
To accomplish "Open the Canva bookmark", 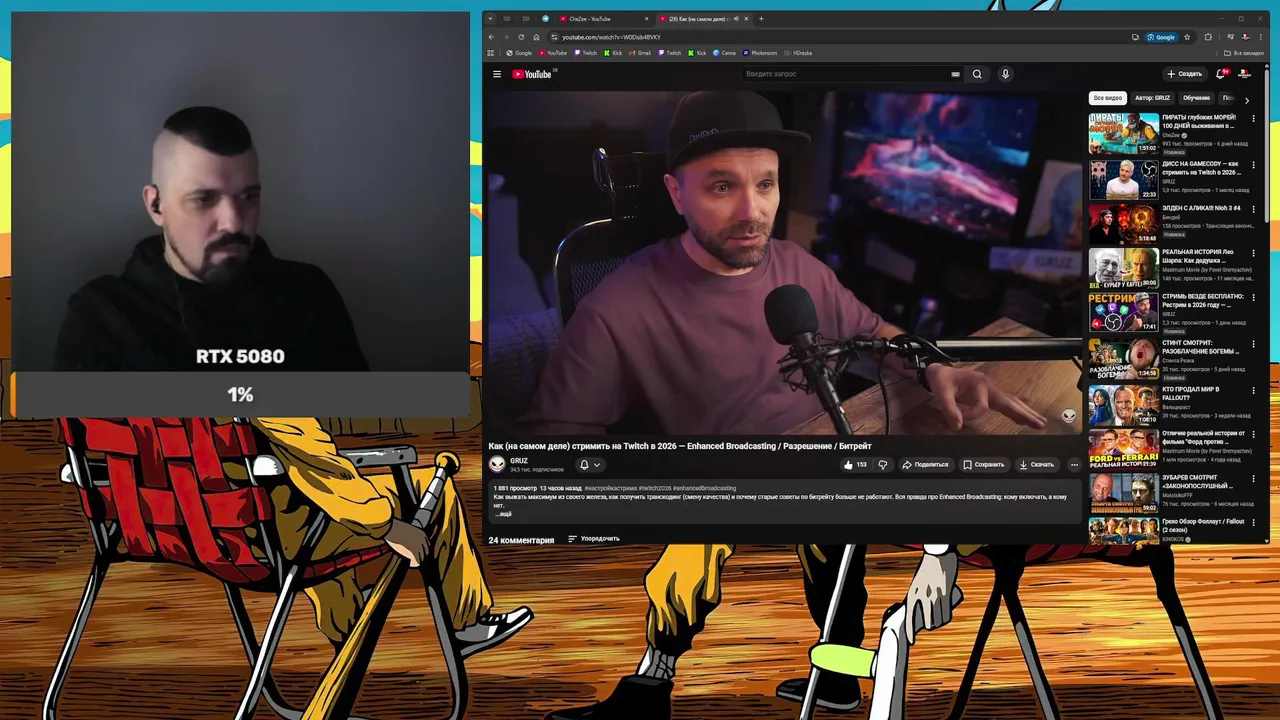I will 724,53.
